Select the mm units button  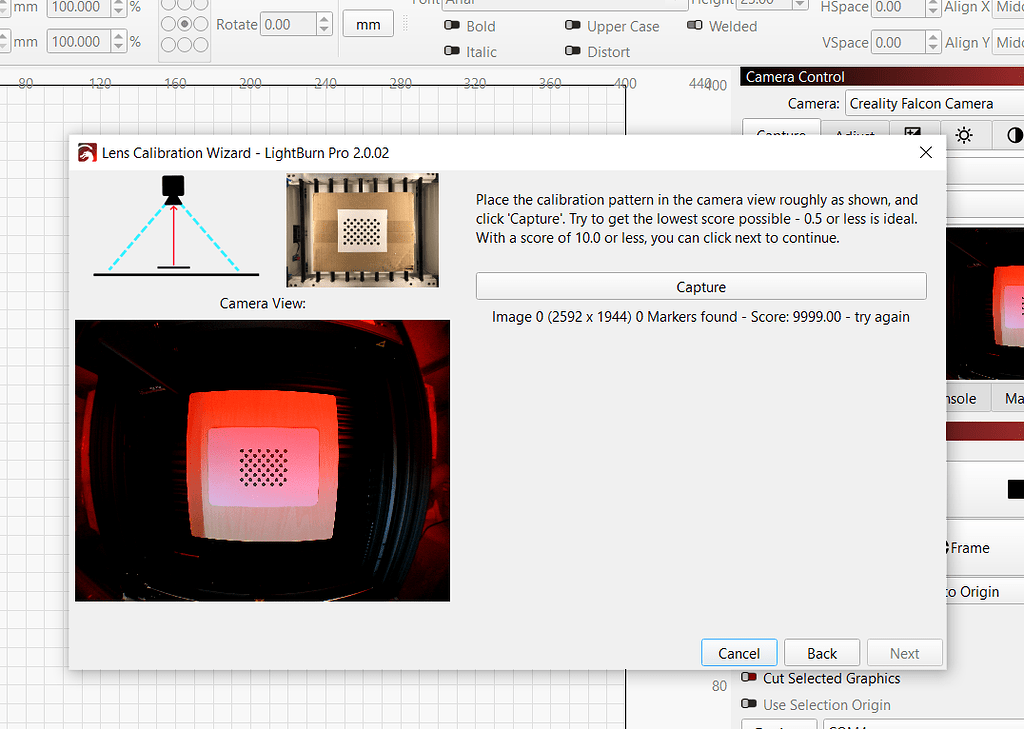coord(367,22)
